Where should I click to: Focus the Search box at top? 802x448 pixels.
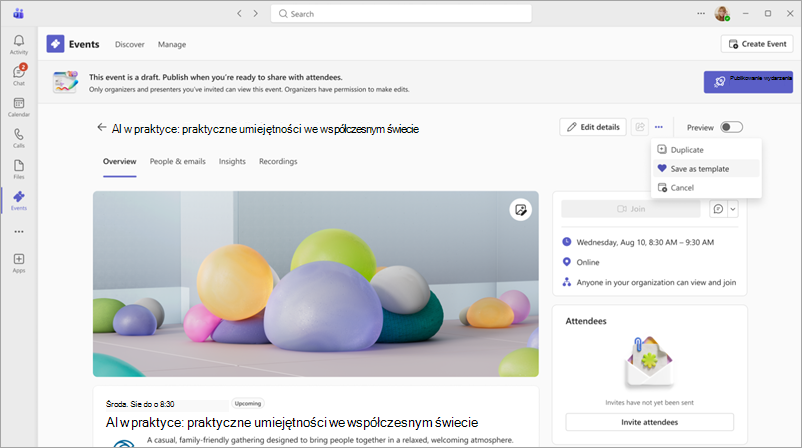401,14
